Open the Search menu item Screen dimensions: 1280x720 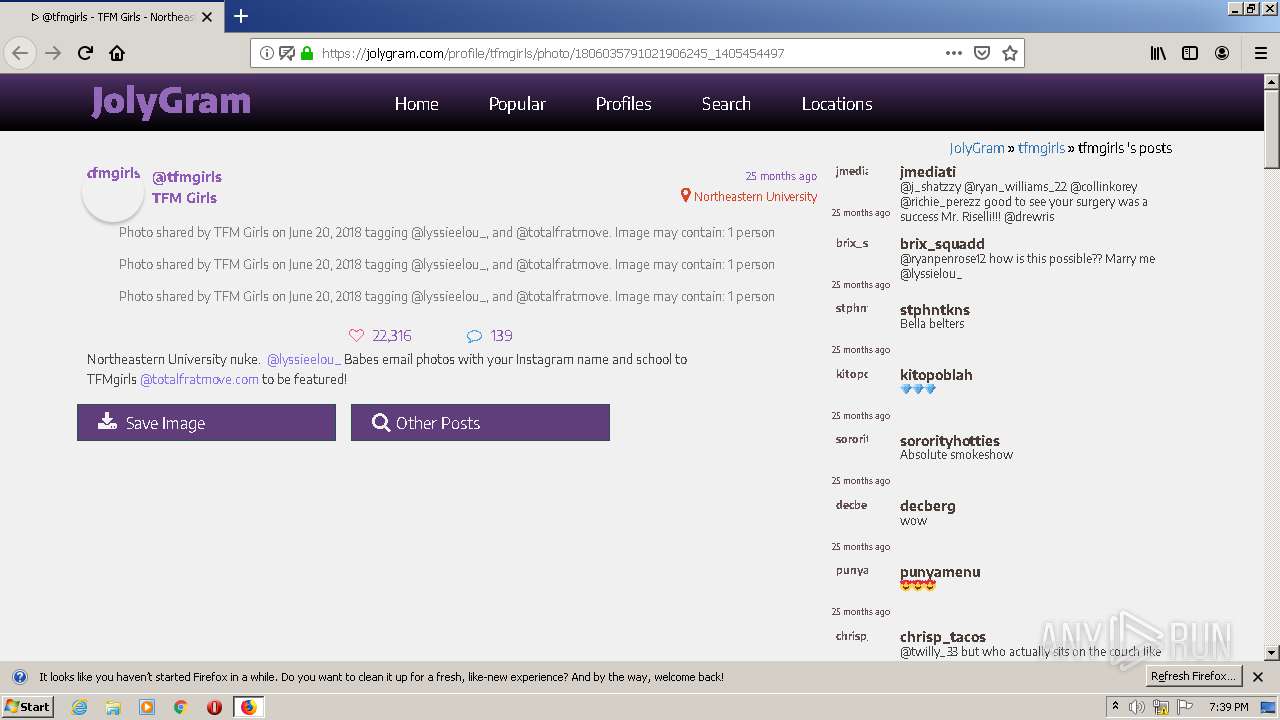pos(726,104)
